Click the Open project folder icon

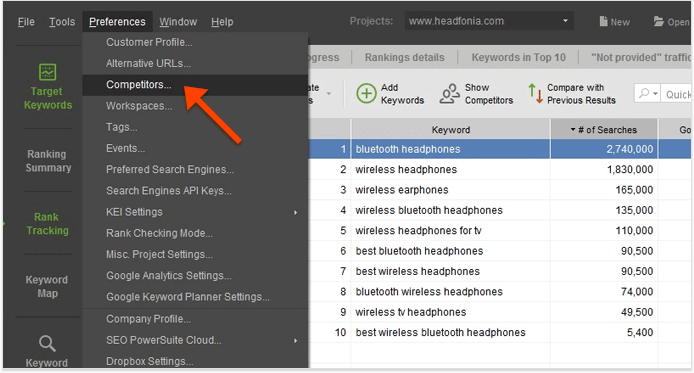coord(659,21)
